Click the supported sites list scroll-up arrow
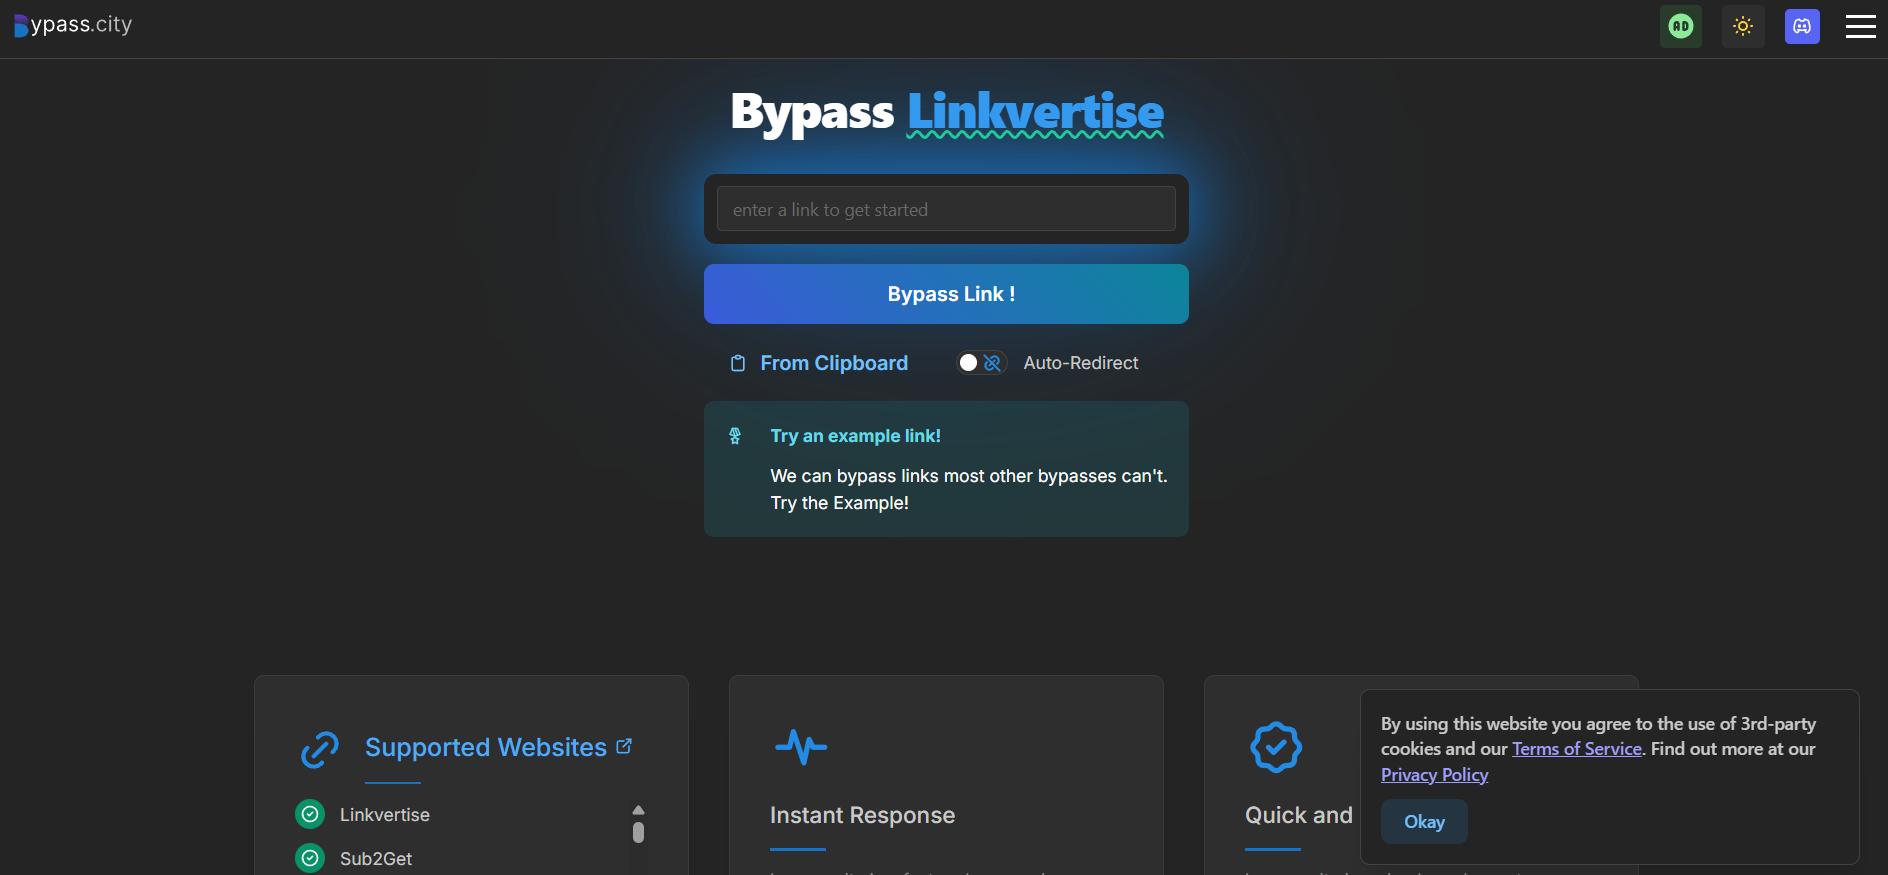The height and width of the screenshot is (875, 1888). pyautogui.click(x=638, y=810)
